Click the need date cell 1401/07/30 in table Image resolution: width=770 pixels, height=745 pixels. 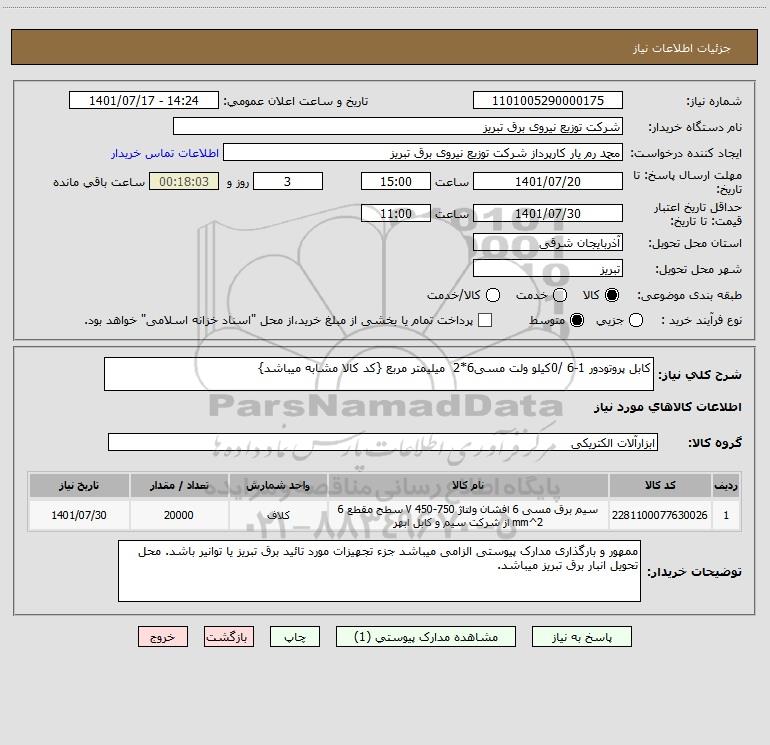coord(79,515)
